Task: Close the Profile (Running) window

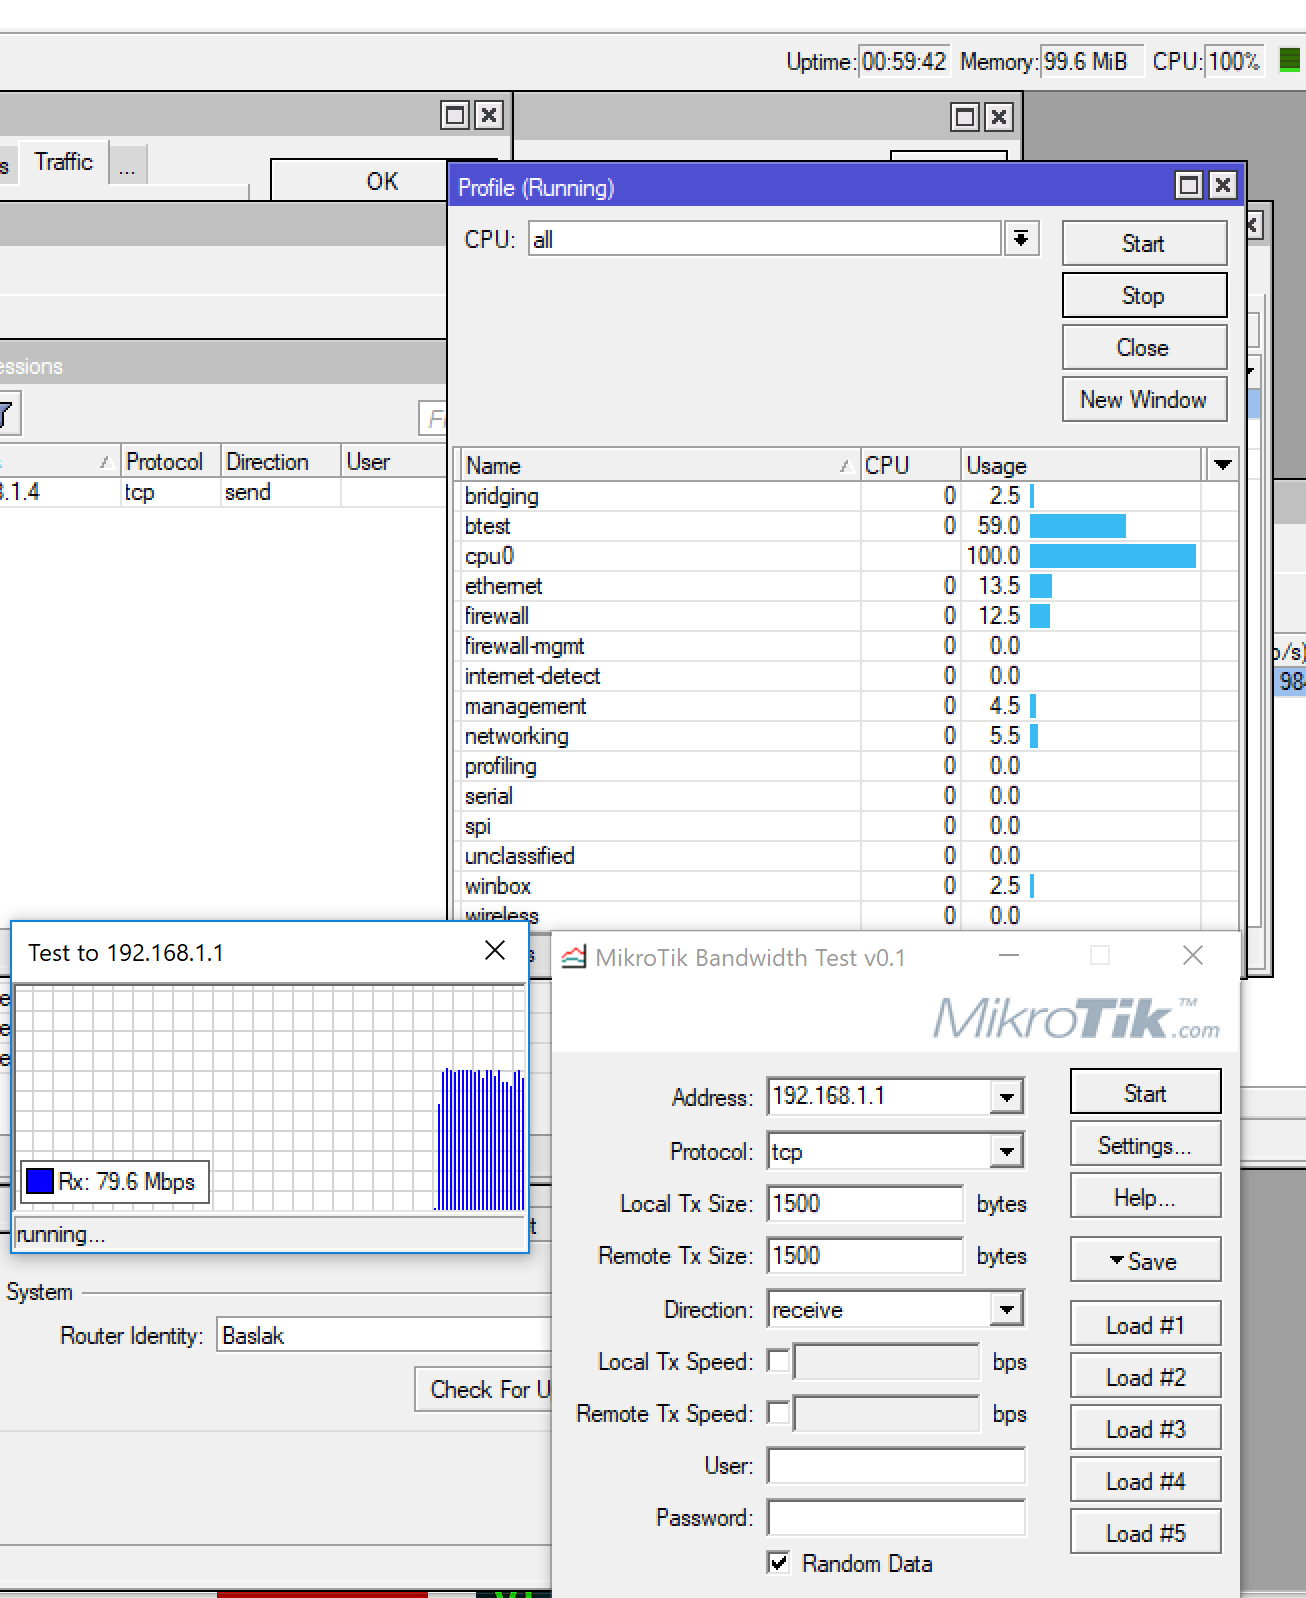Action: 1222,185
